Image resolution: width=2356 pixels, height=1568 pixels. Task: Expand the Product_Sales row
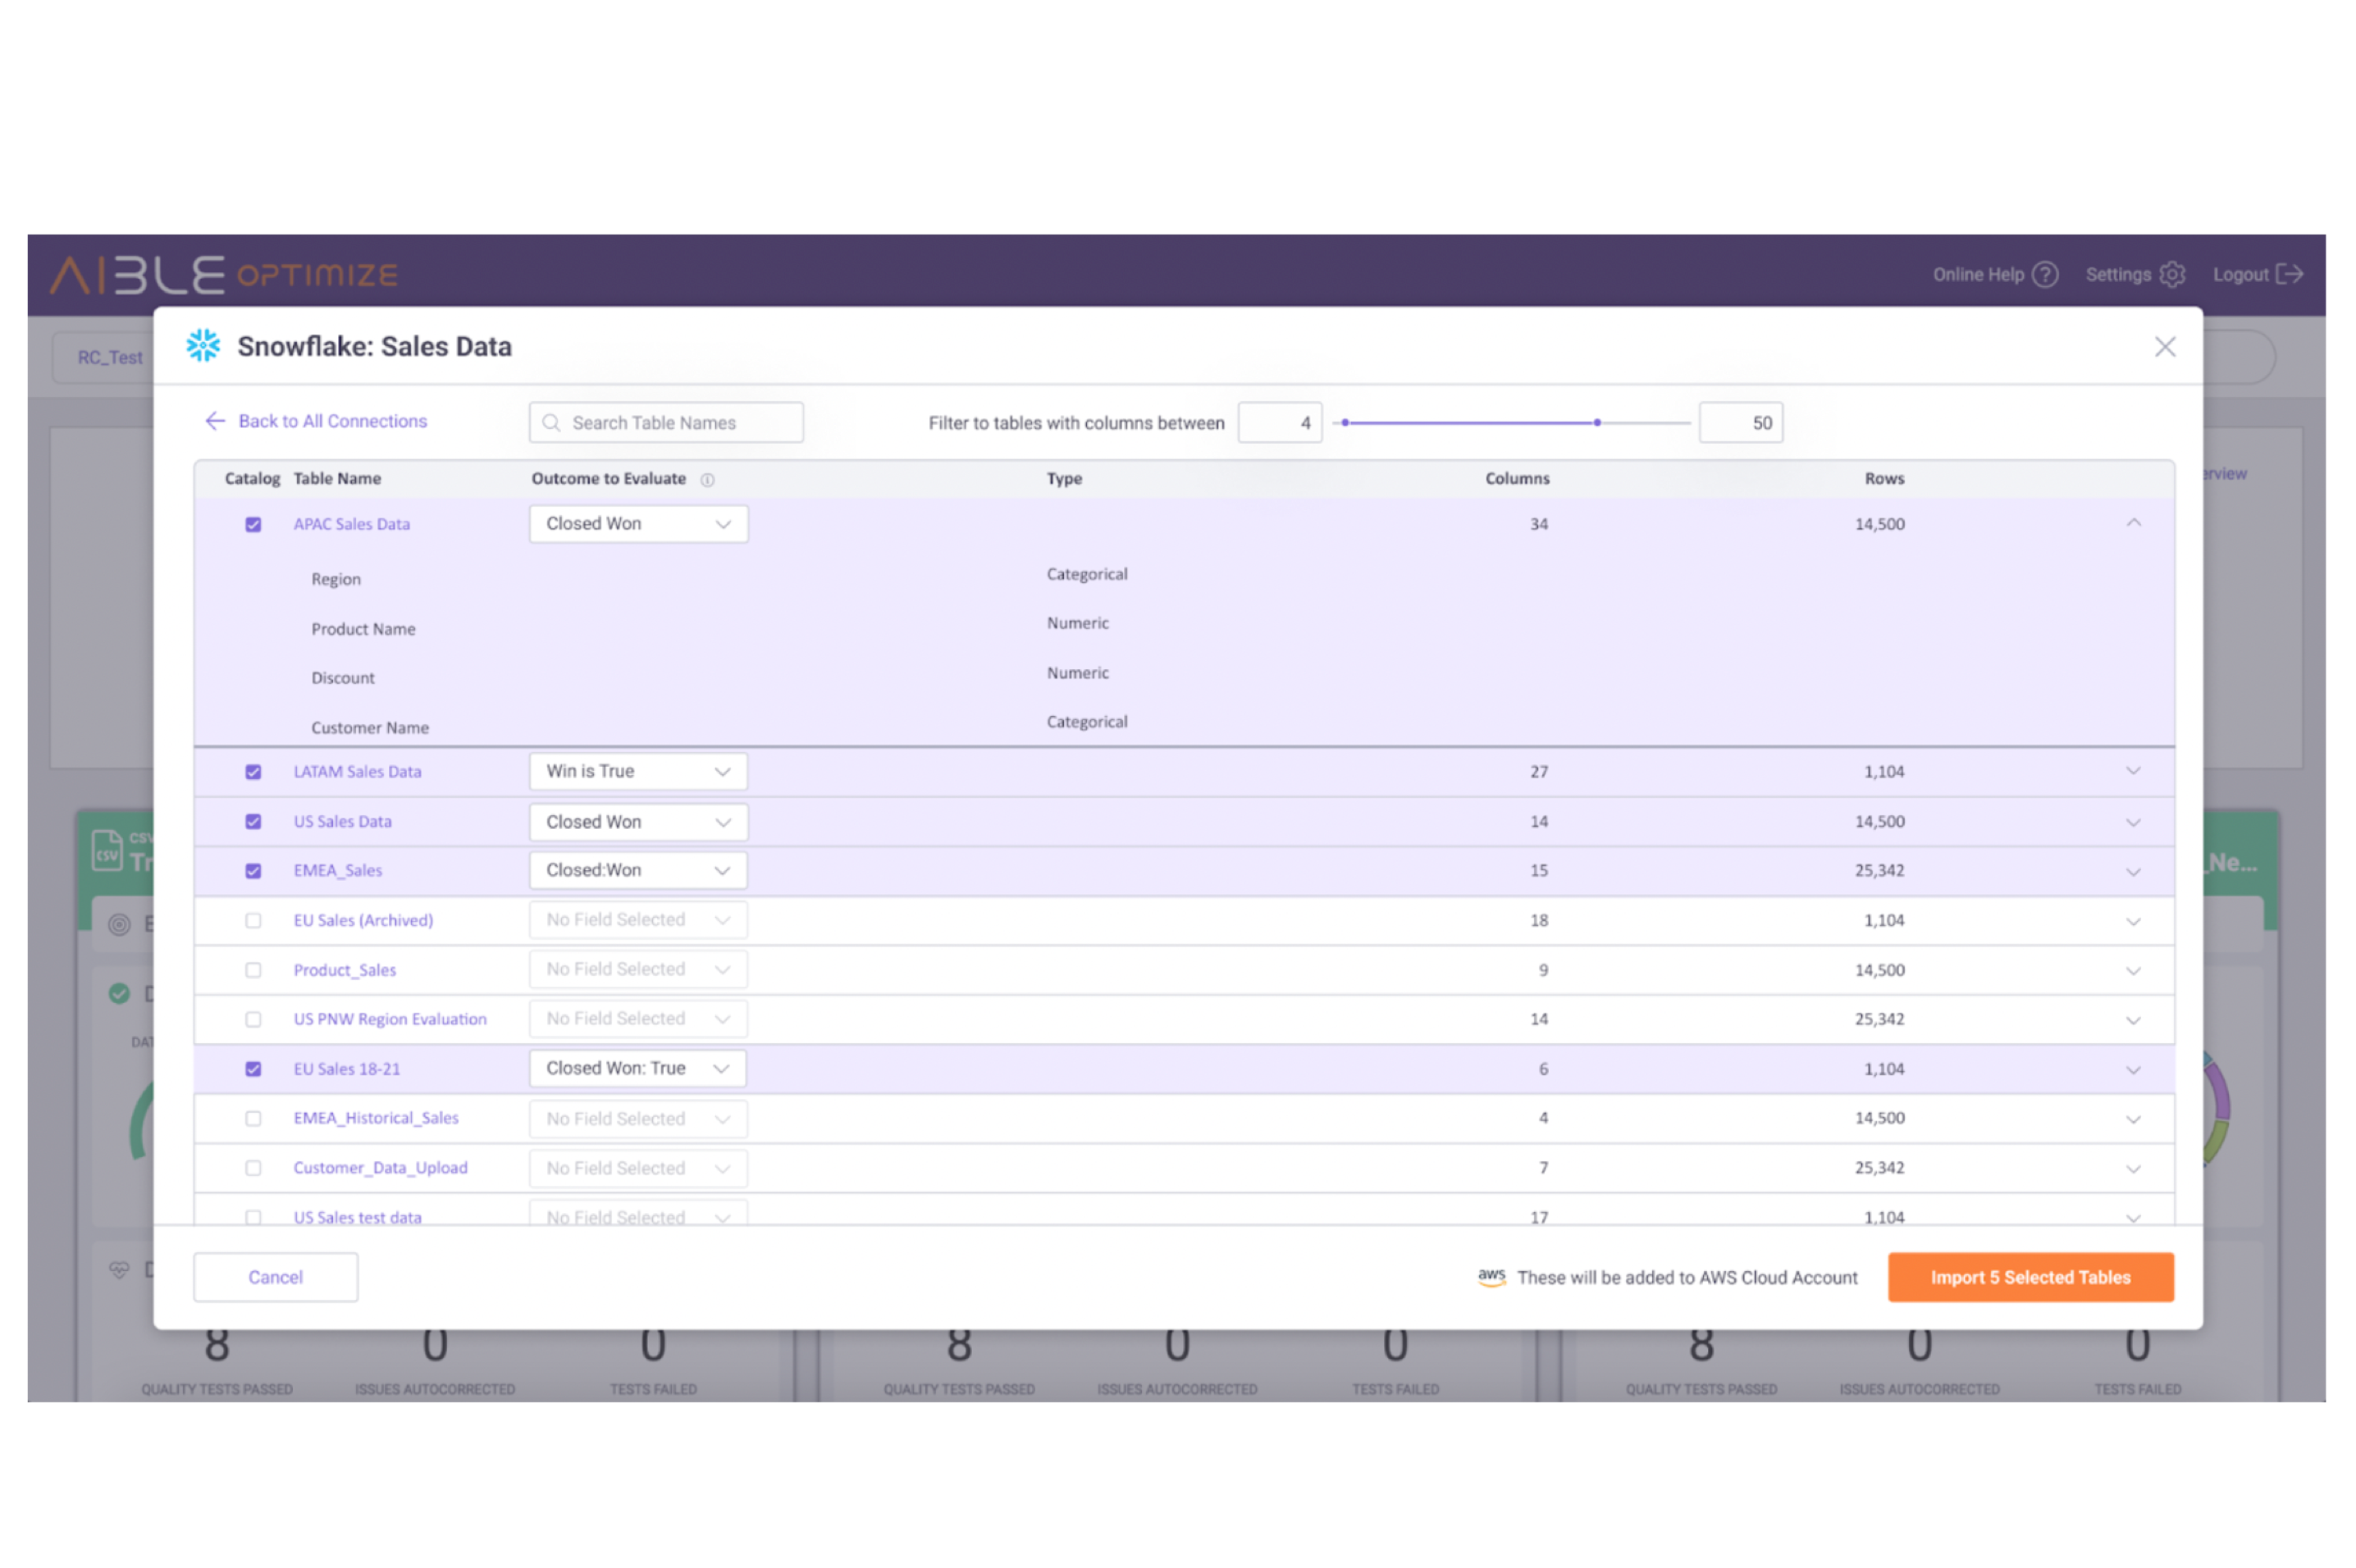2133,971
